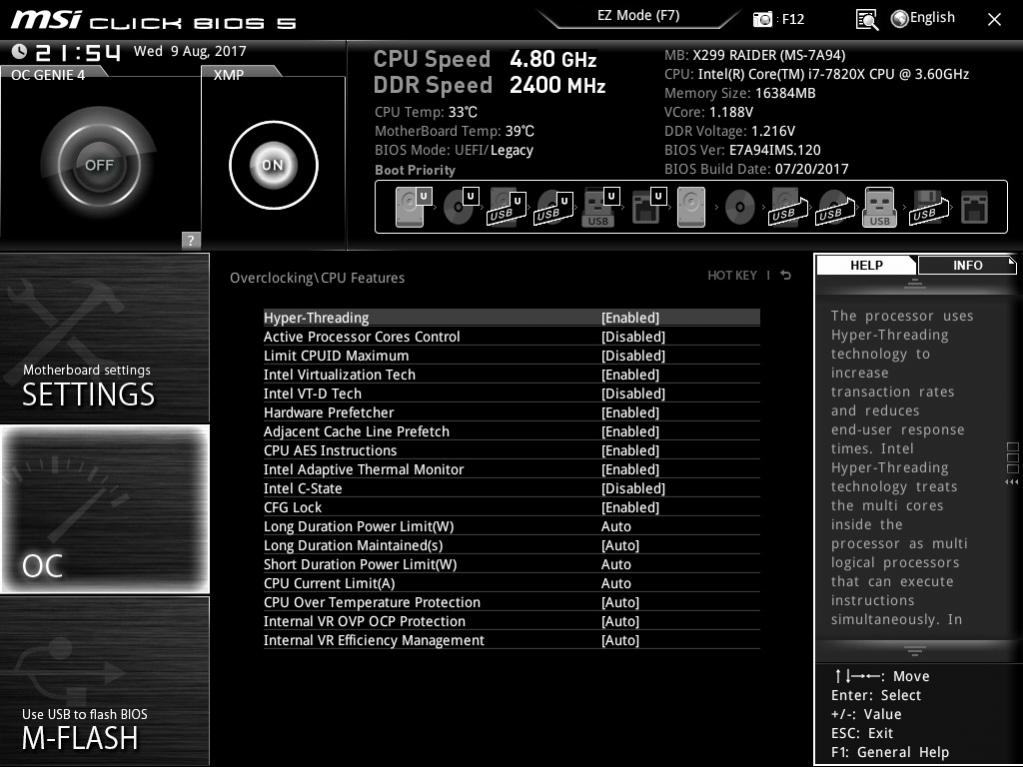
Task: Toggle Active Processor Cores Control setting
Action: (x=512, y=337)
